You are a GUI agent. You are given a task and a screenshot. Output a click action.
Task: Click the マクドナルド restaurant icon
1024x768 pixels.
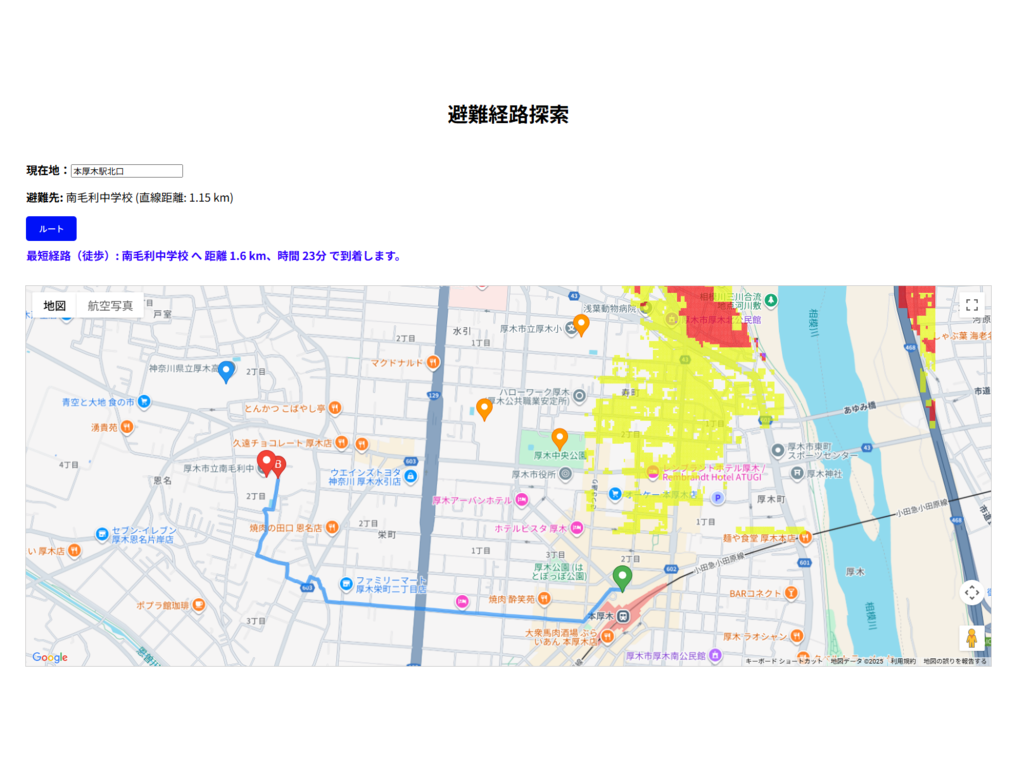click(433, 363)
